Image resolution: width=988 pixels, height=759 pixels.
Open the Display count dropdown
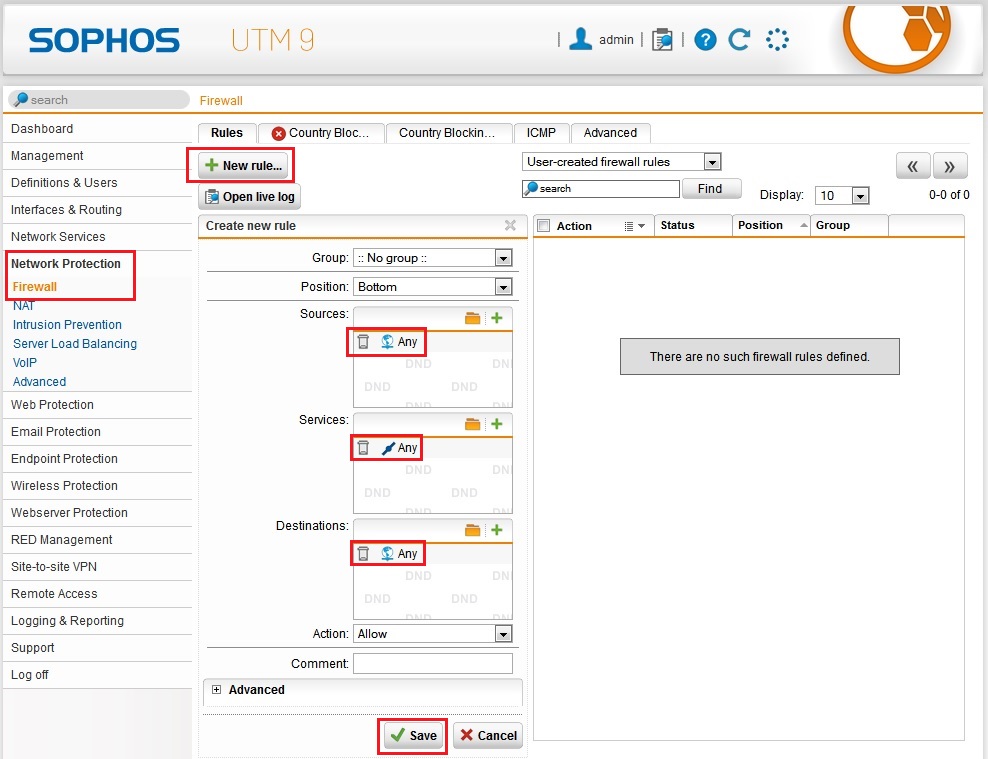pos(842,195)
